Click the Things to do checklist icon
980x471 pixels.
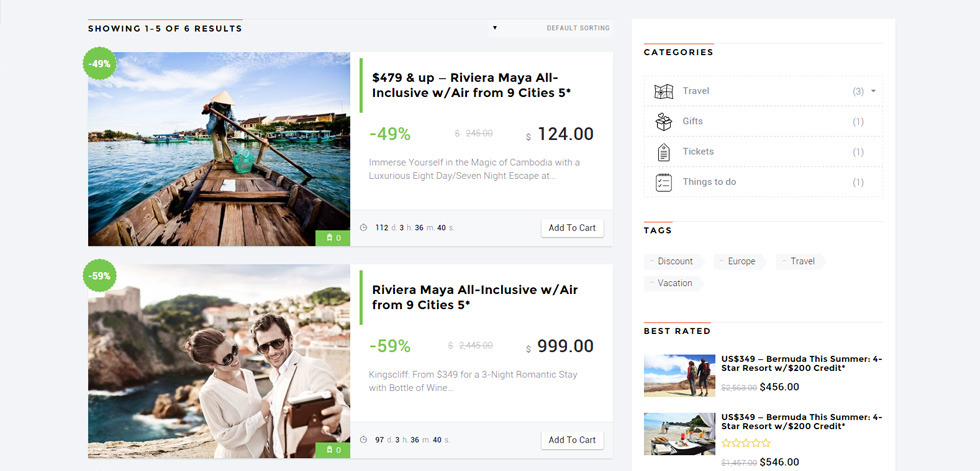pos(663,182)
